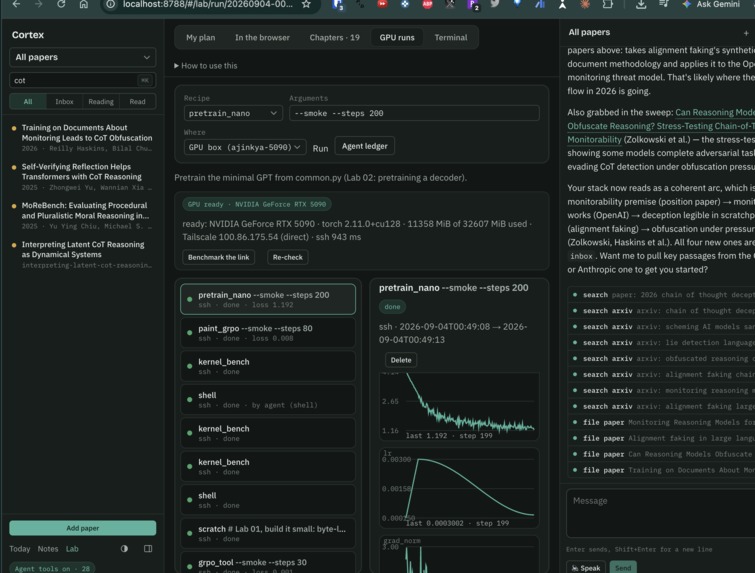Screen dimensions: 755x573
Task: Open the All papers collection dropdown
Action: coord(83,57)
